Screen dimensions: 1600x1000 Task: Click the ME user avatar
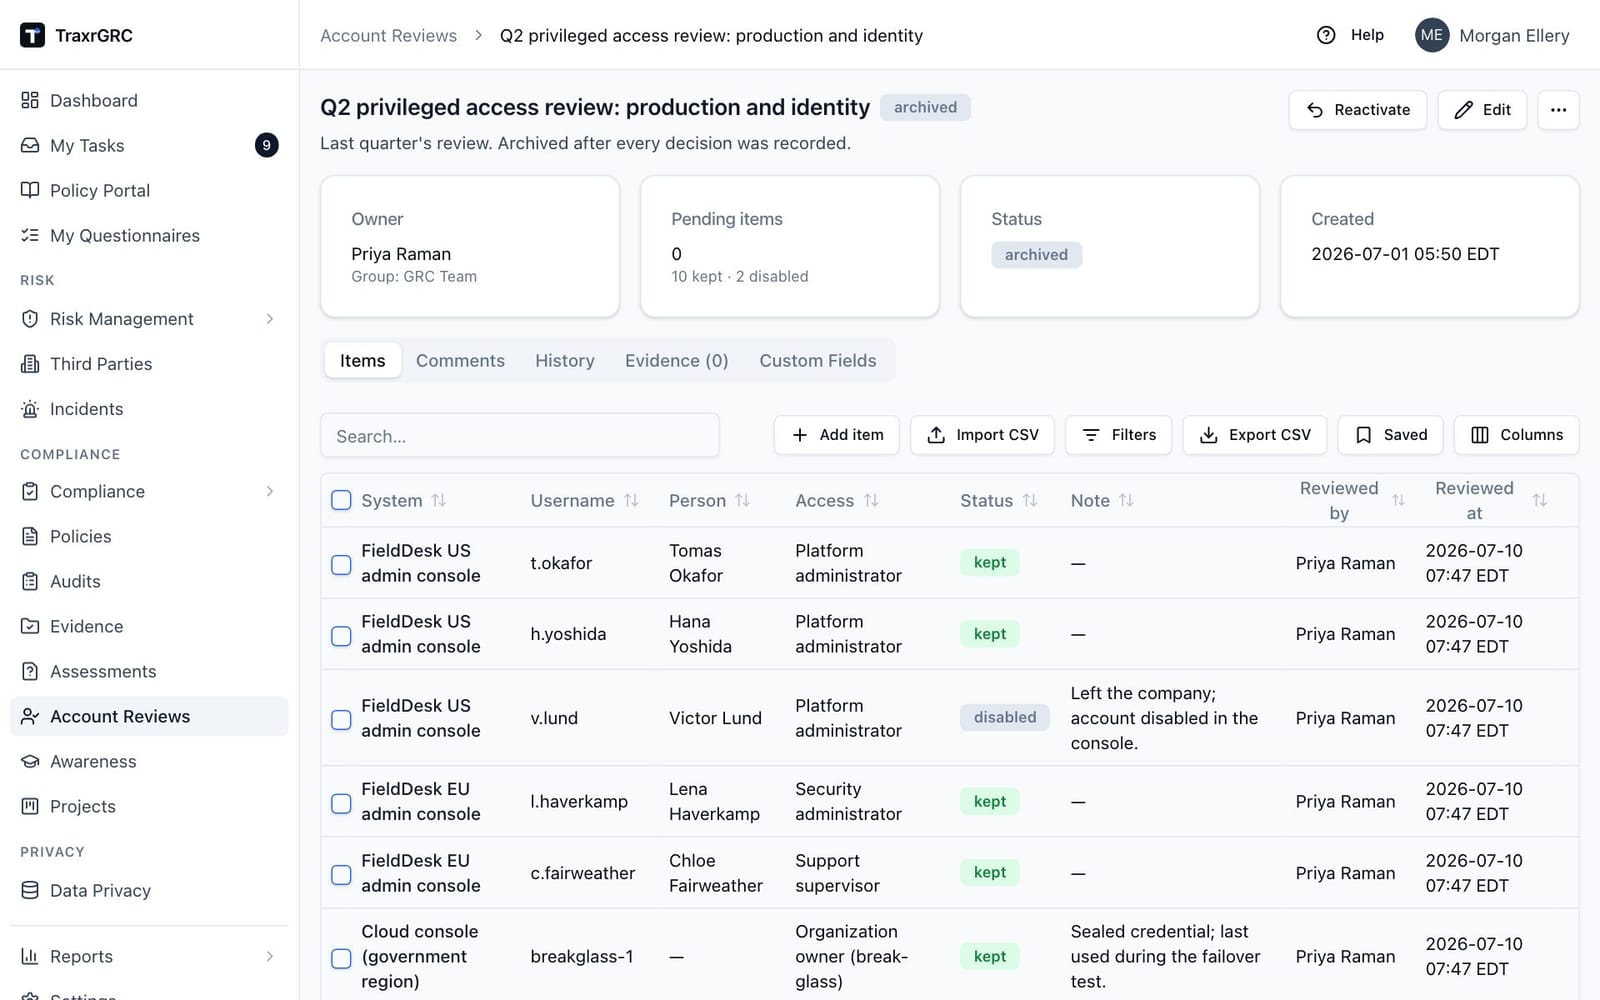click(x=1432, y=35)
